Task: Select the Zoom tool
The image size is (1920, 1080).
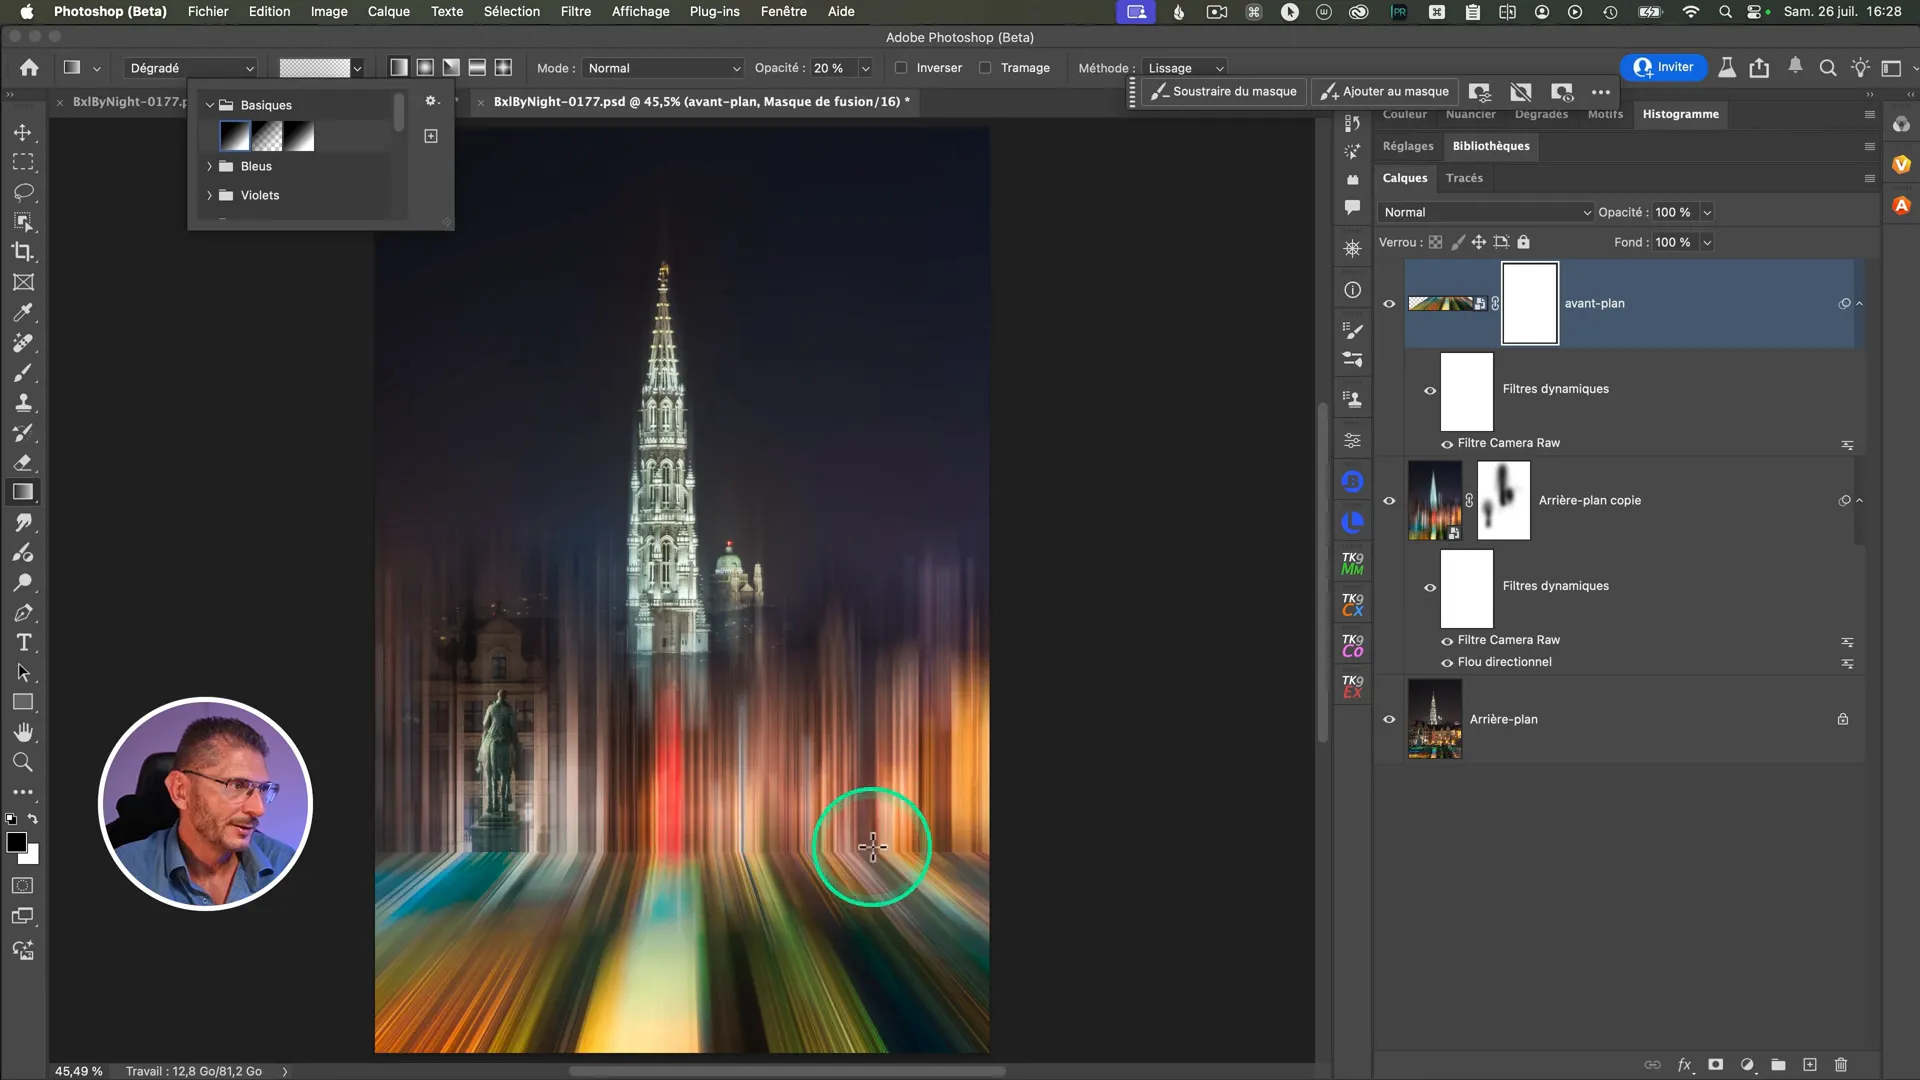Action: (23, 762)
